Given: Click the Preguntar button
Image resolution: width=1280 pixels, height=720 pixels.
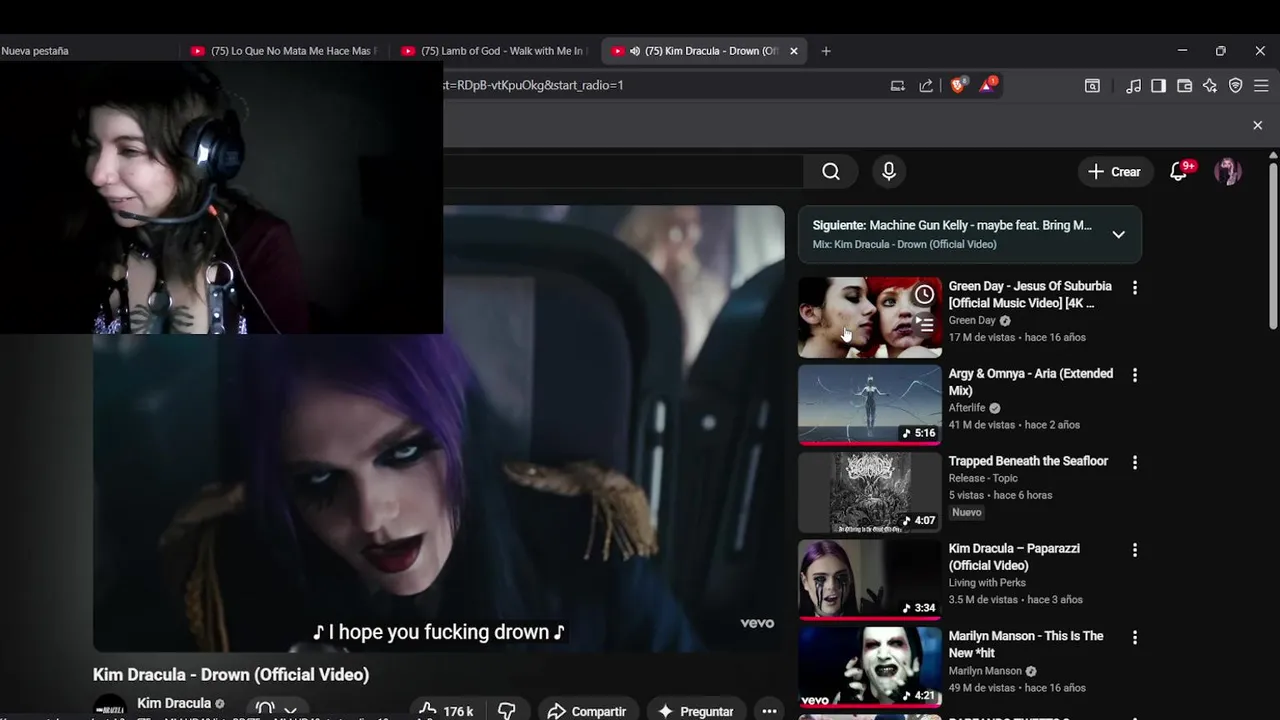Looking at the screenshot, I should point(696,711).
